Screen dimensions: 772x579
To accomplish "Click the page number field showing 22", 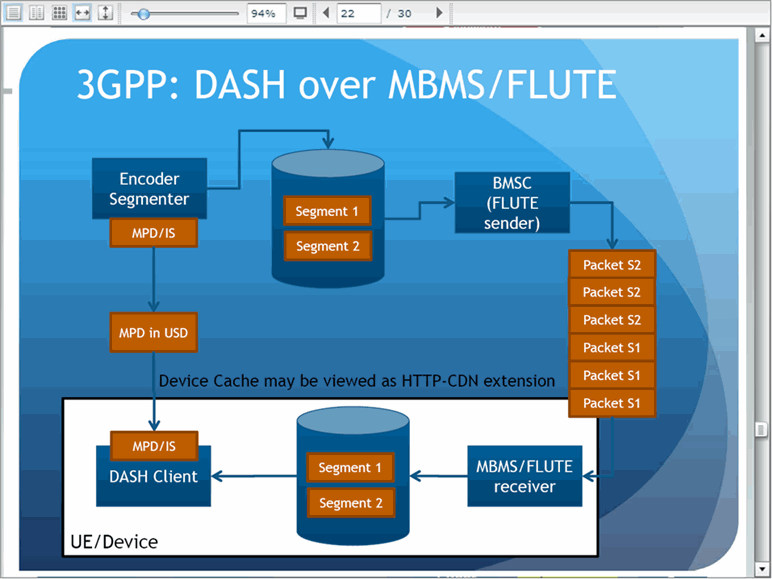I will click(358, 13).
